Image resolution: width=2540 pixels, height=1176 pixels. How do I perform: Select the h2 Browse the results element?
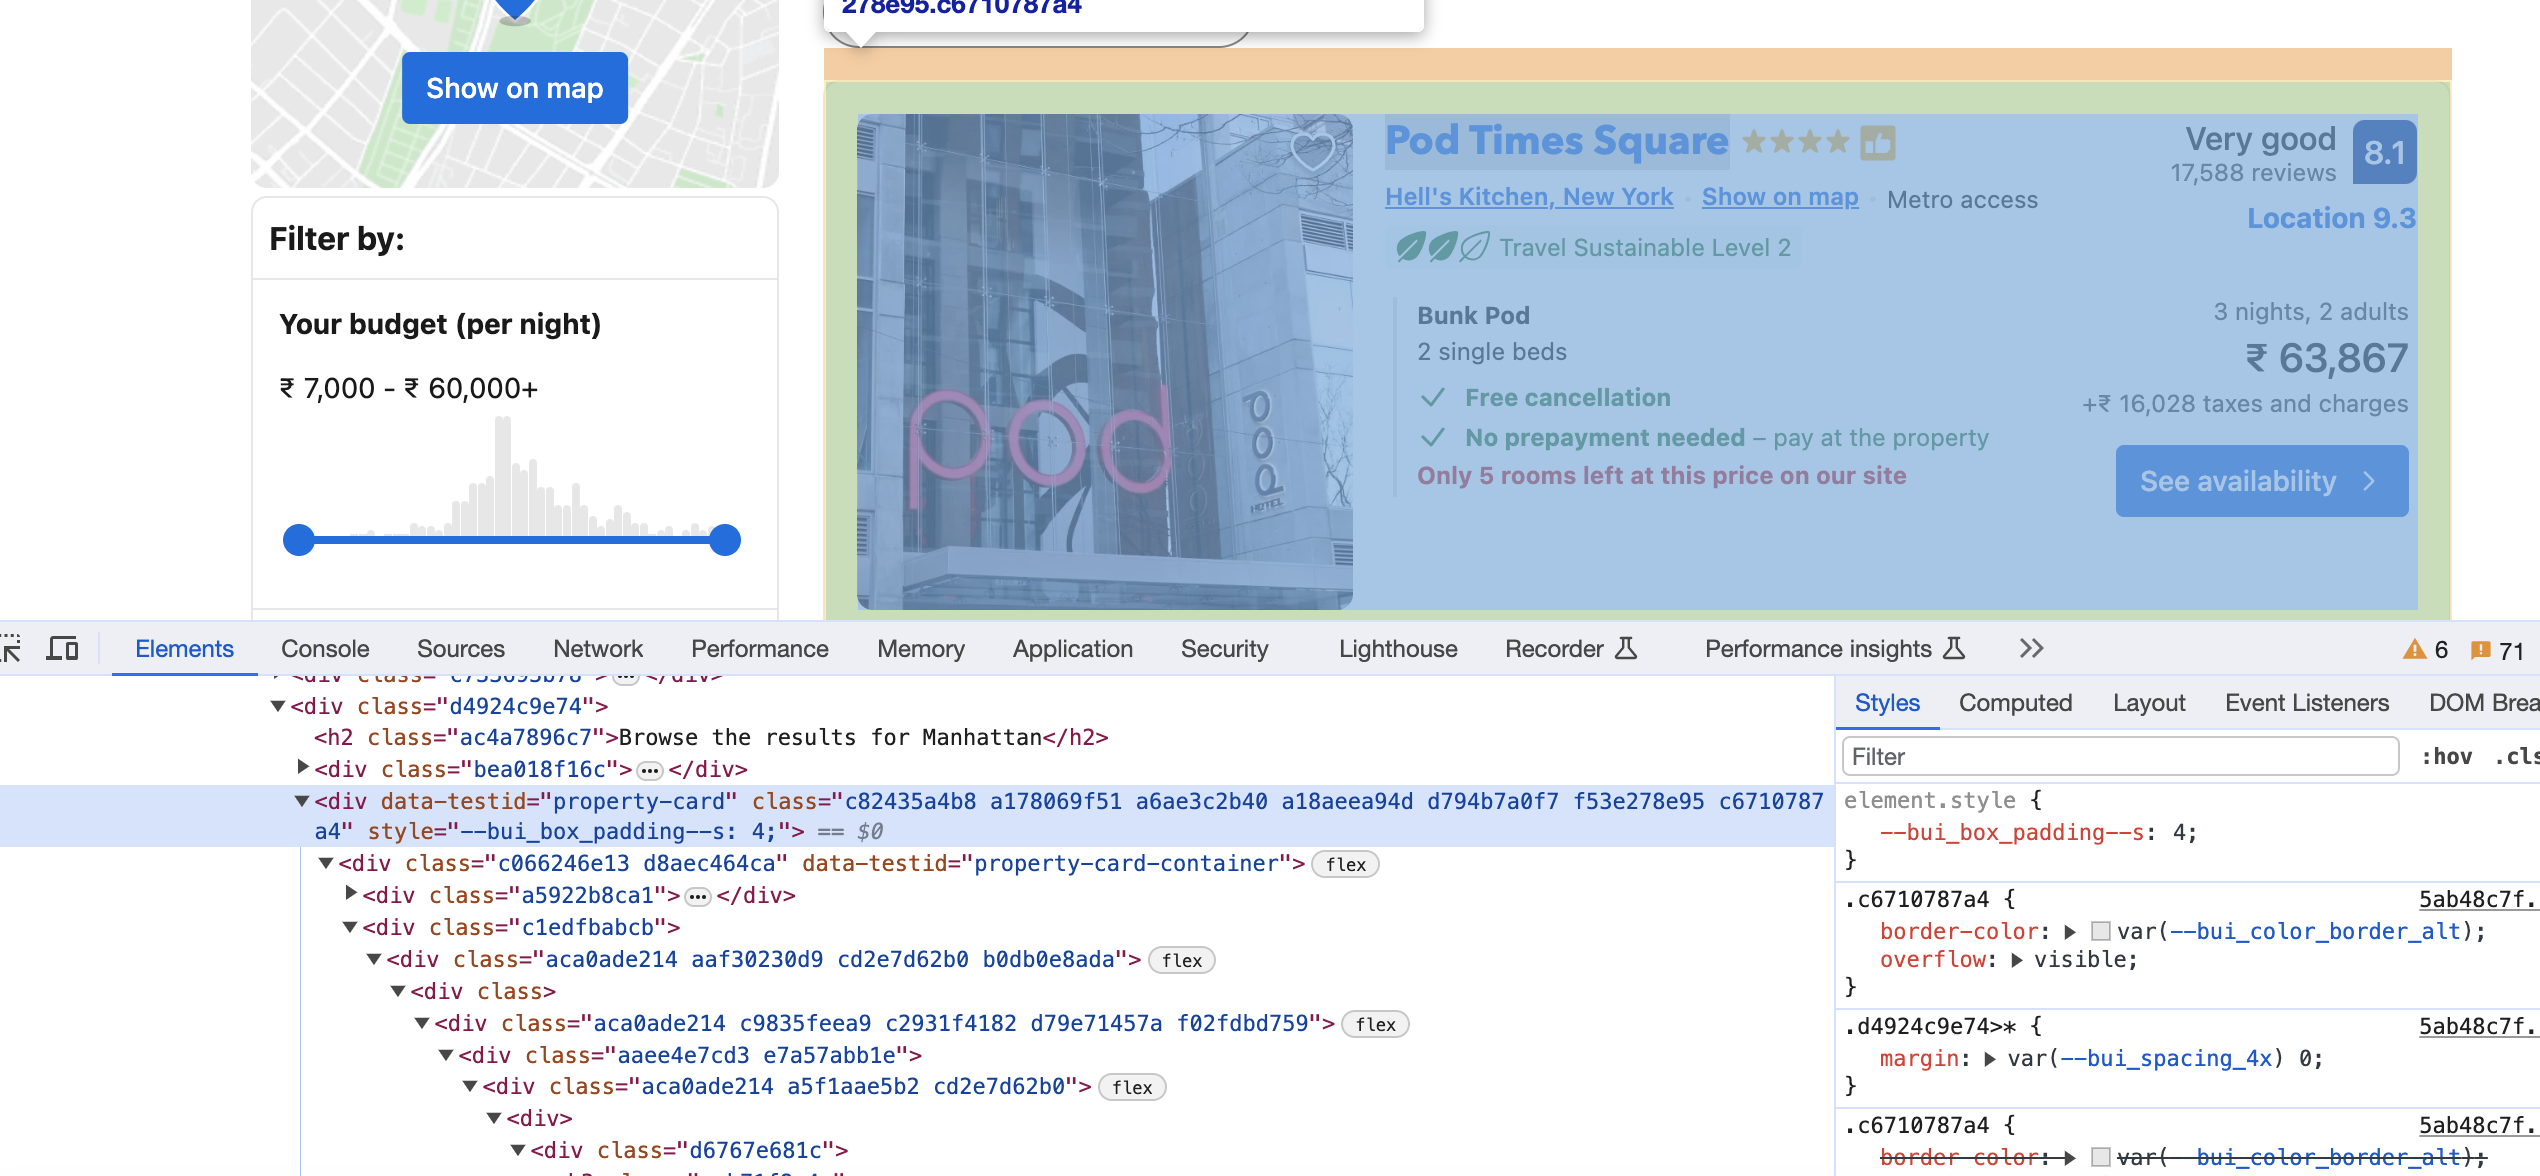point(711,738)
